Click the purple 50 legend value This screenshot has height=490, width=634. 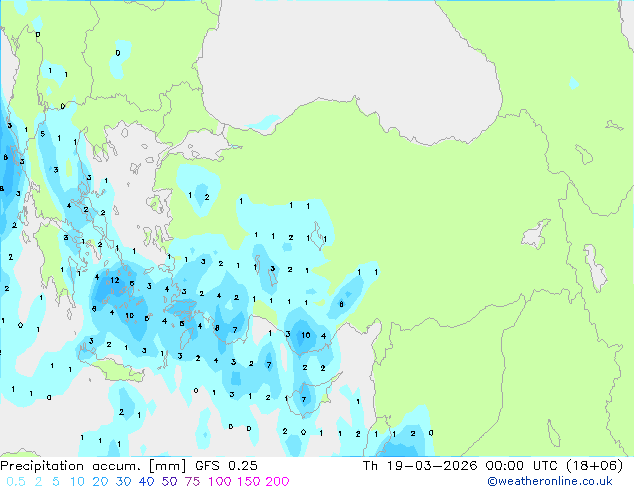tap(169, 482)
